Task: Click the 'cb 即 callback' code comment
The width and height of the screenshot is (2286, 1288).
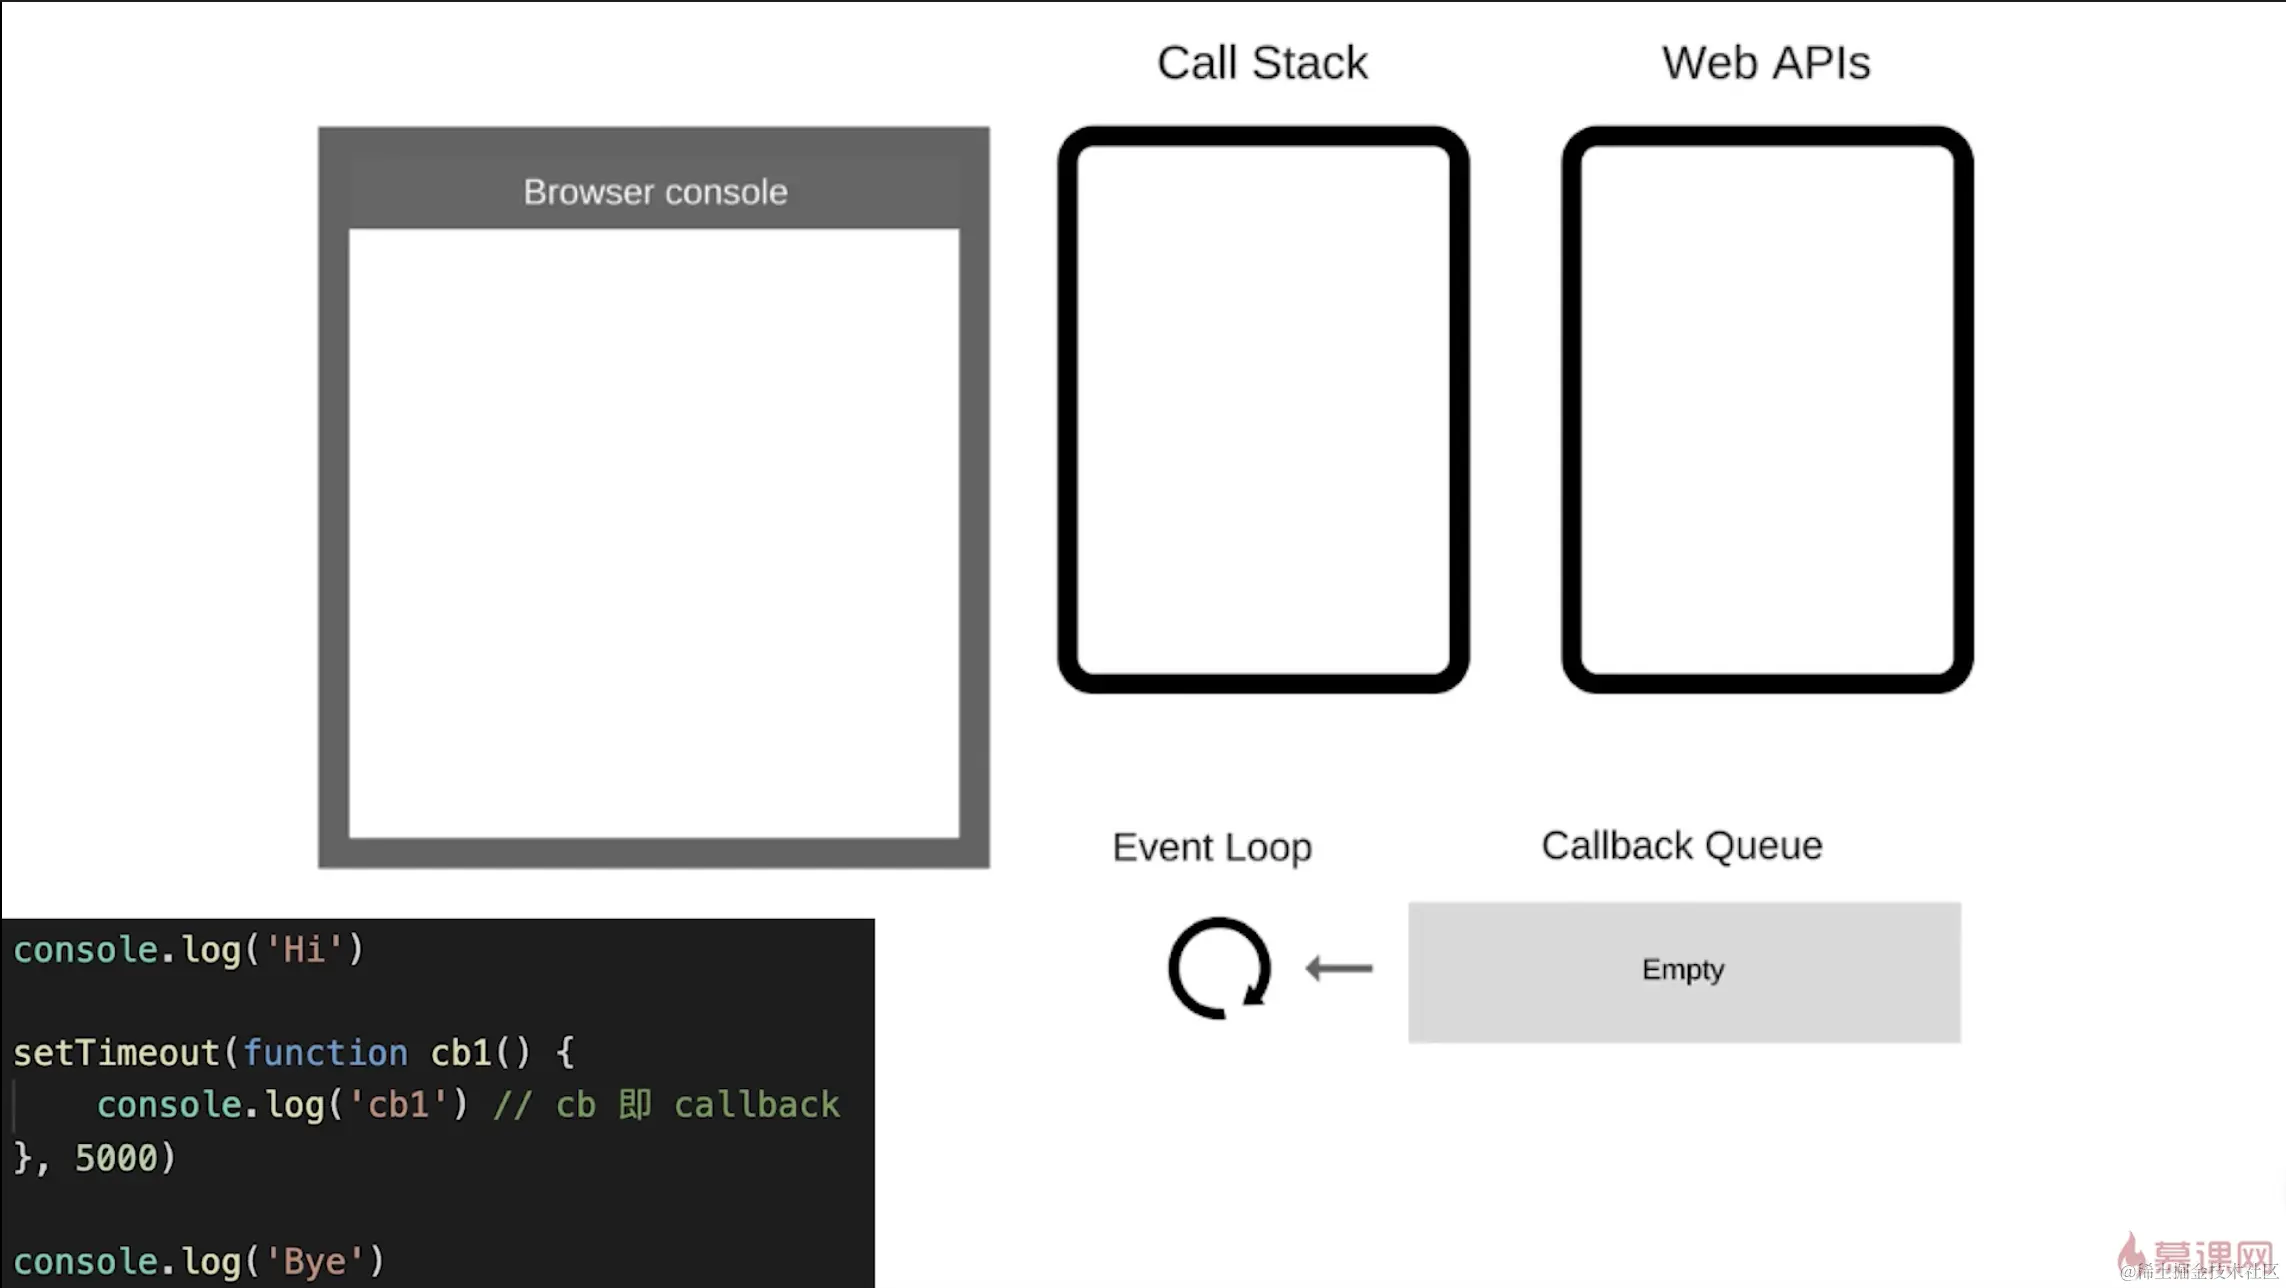Action: 667,1105
